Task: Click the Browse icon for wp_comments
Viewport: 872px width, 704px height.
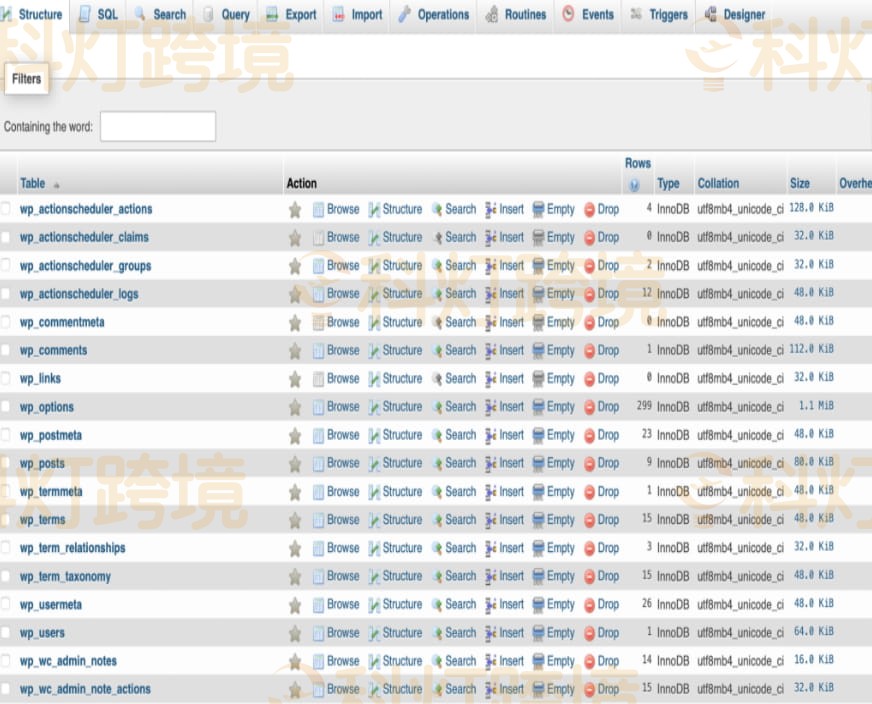Action: (318, 351)
